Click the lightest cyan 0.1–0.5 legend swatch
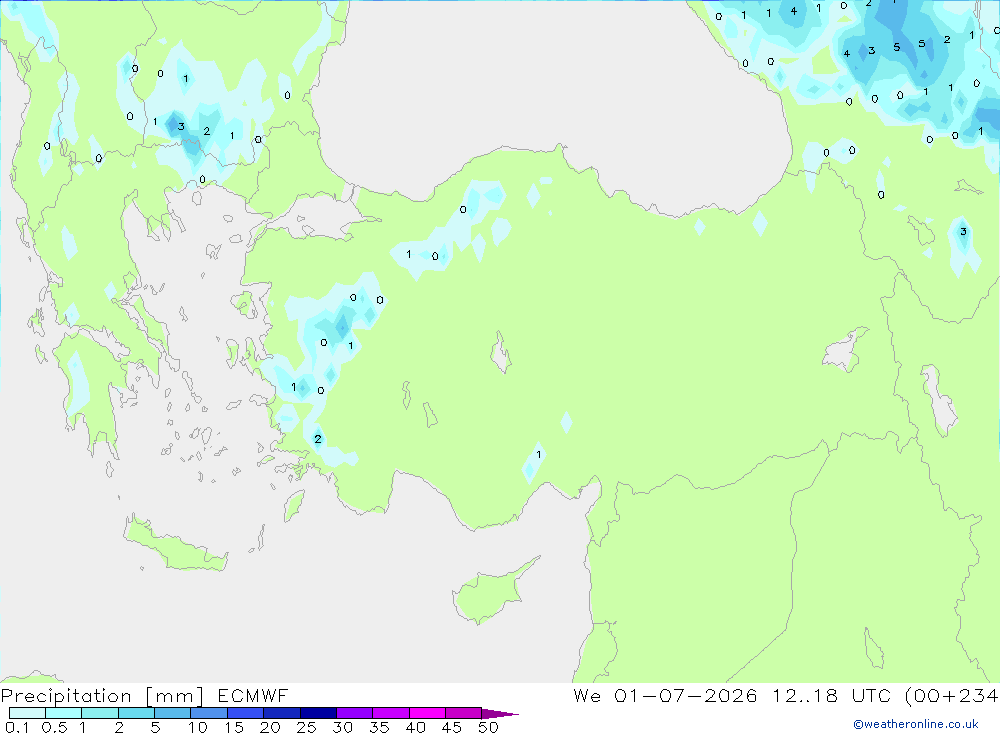This screenshot has width=1000, height=733. [x=27, y=713]
